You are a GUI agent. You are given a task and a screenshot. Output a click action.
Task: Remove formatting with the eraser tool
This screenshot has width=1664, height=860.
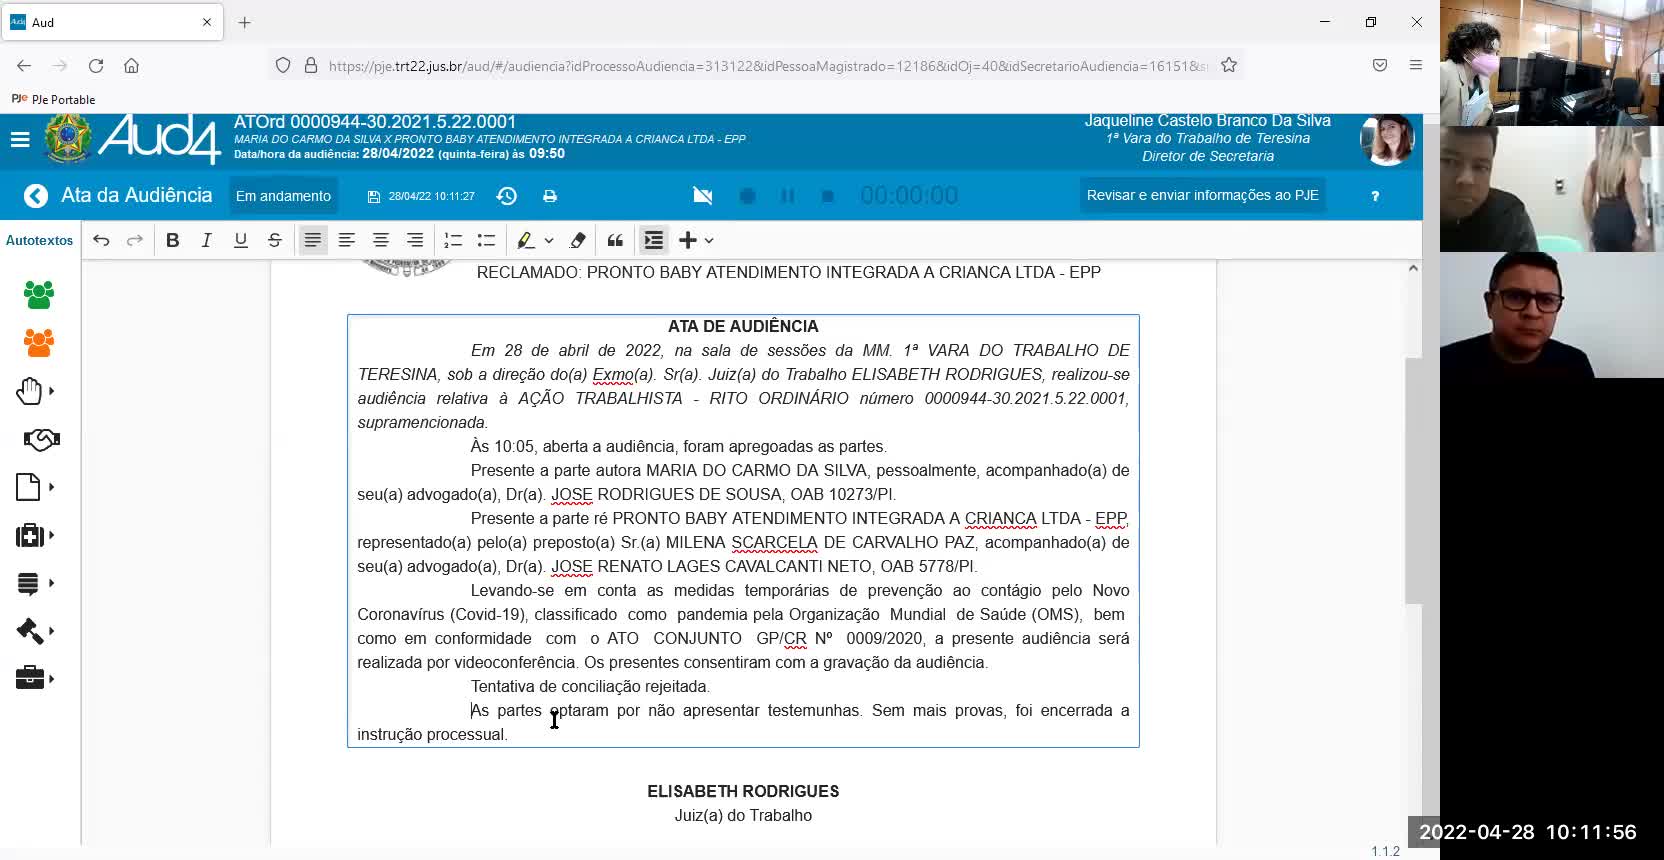[x=578, y=240]
